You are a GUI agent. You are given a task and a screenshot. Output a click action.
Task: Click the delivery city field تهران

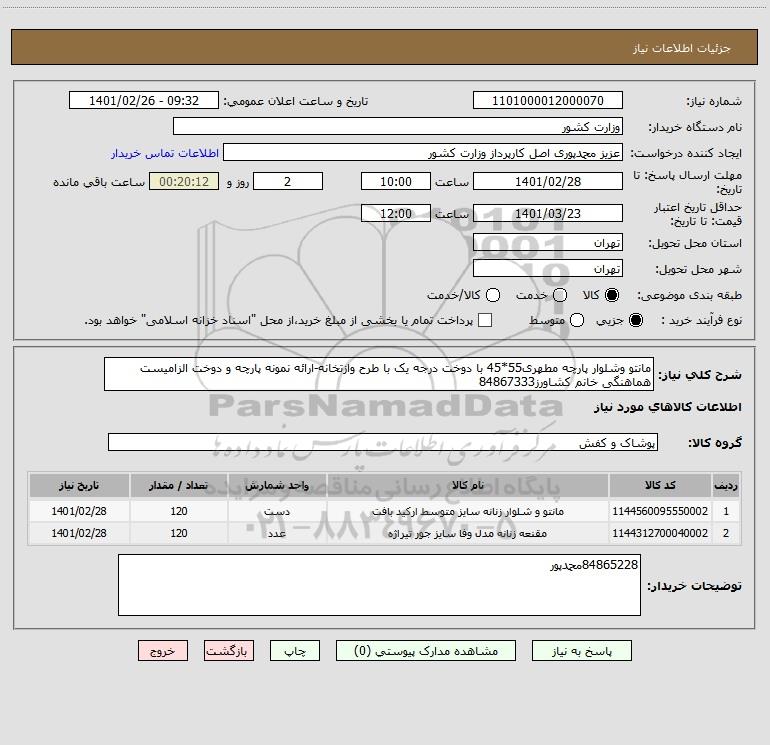point(548,268)
